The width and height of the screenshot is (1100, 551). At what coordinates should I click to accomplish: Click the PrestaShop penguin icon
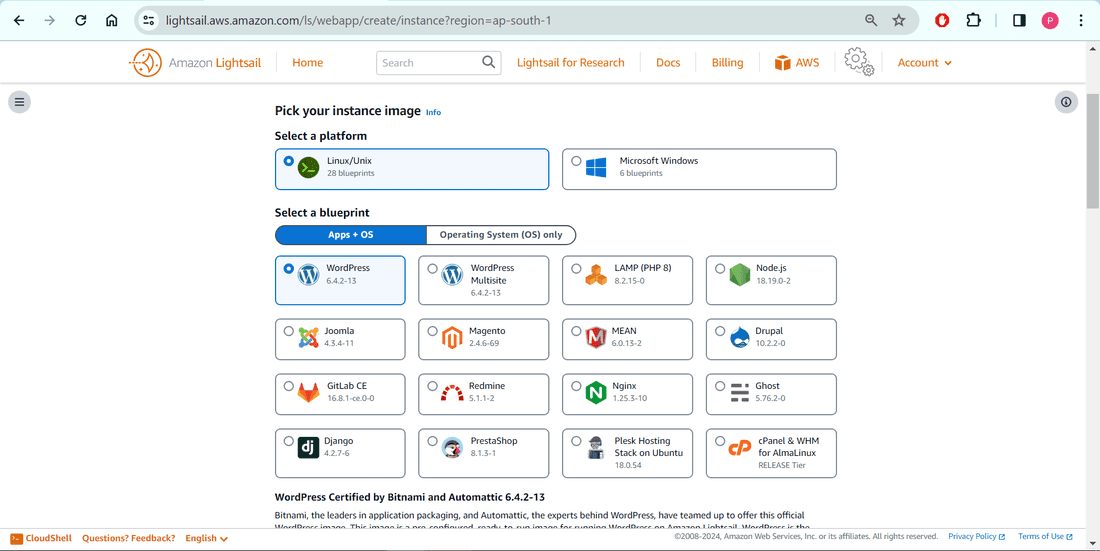[x=452, y=447]
